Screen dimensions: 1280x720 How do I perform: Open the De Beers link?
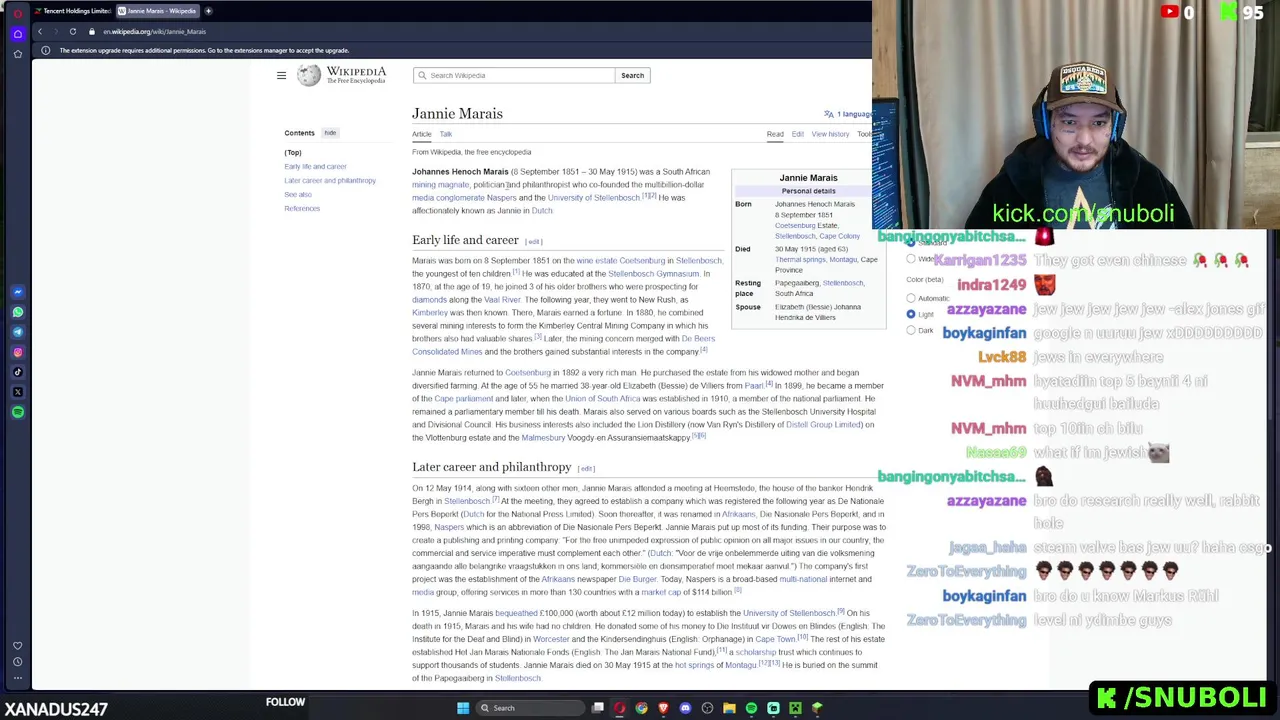(x=698, y=339)
